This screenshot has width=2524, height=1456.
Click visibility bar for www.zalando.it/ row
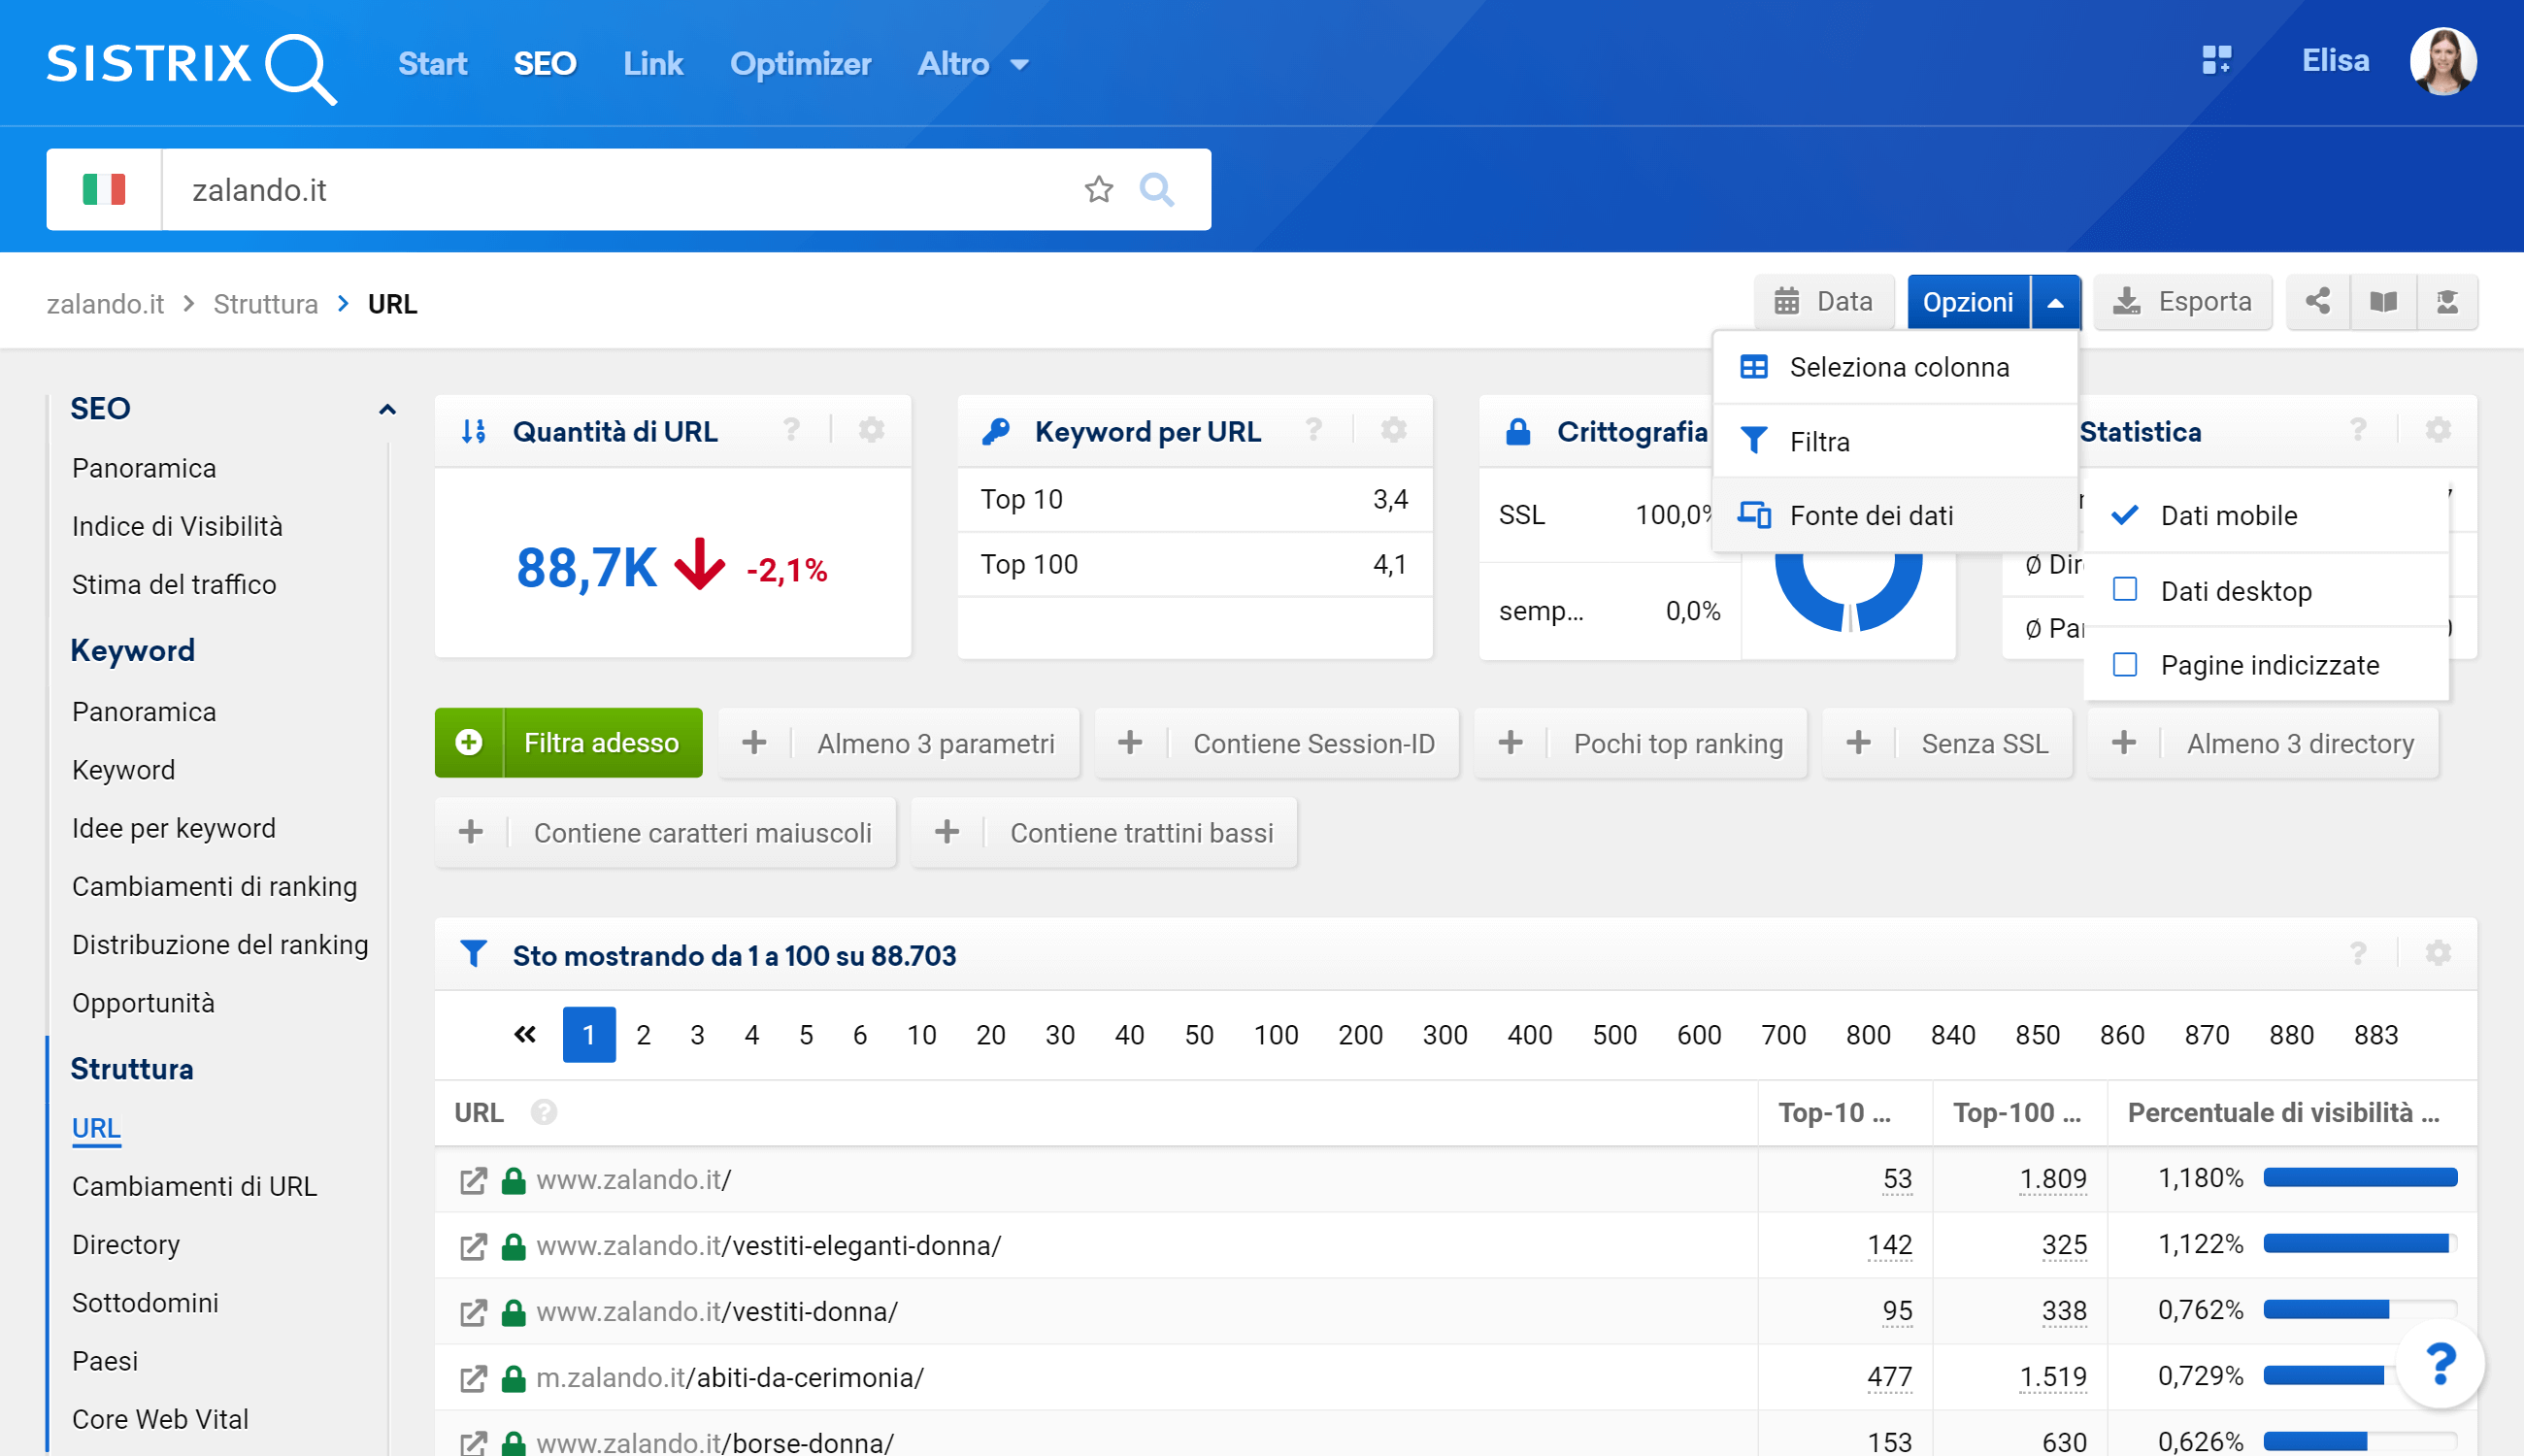(x=2359, y=1177)
